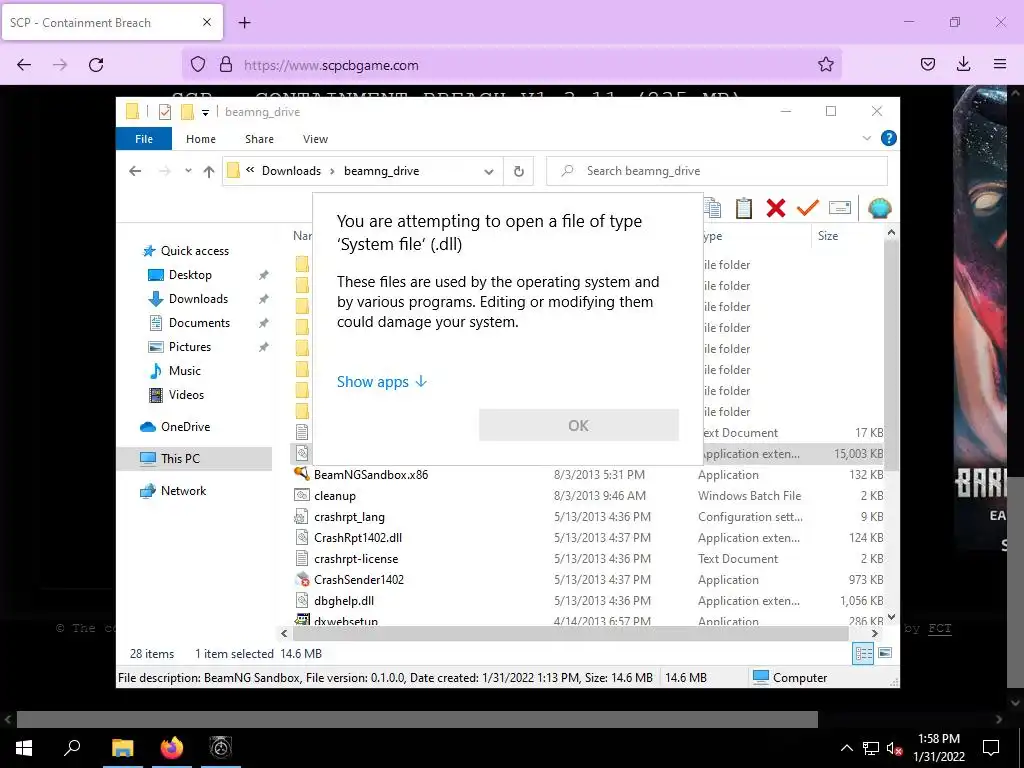
Task: Open taskbar Search magnifier
Action: coord(72,748)
